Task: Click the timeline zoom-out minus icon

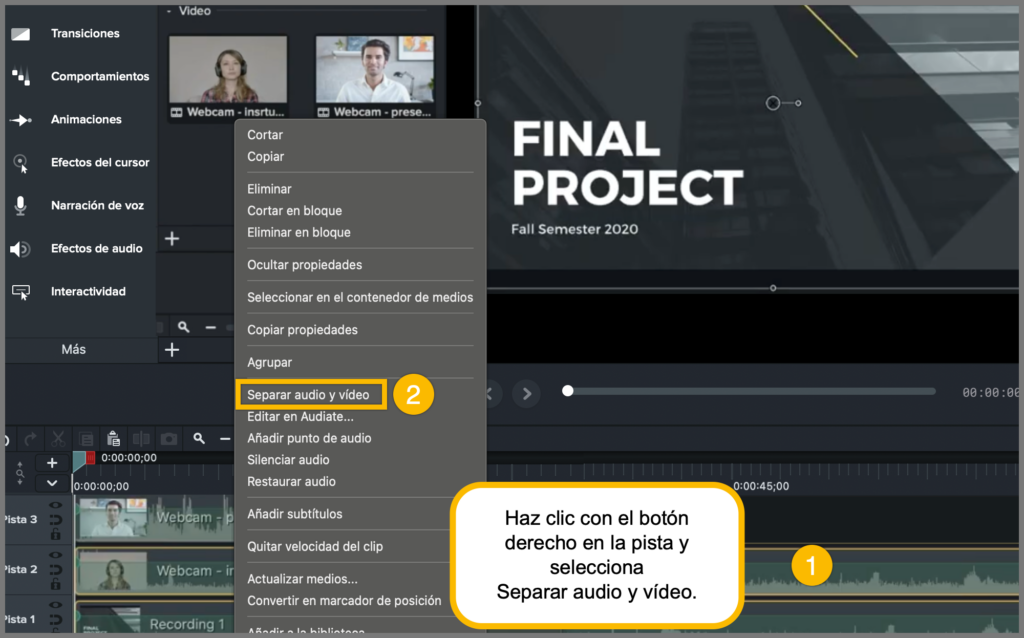Action: [225, 439]
